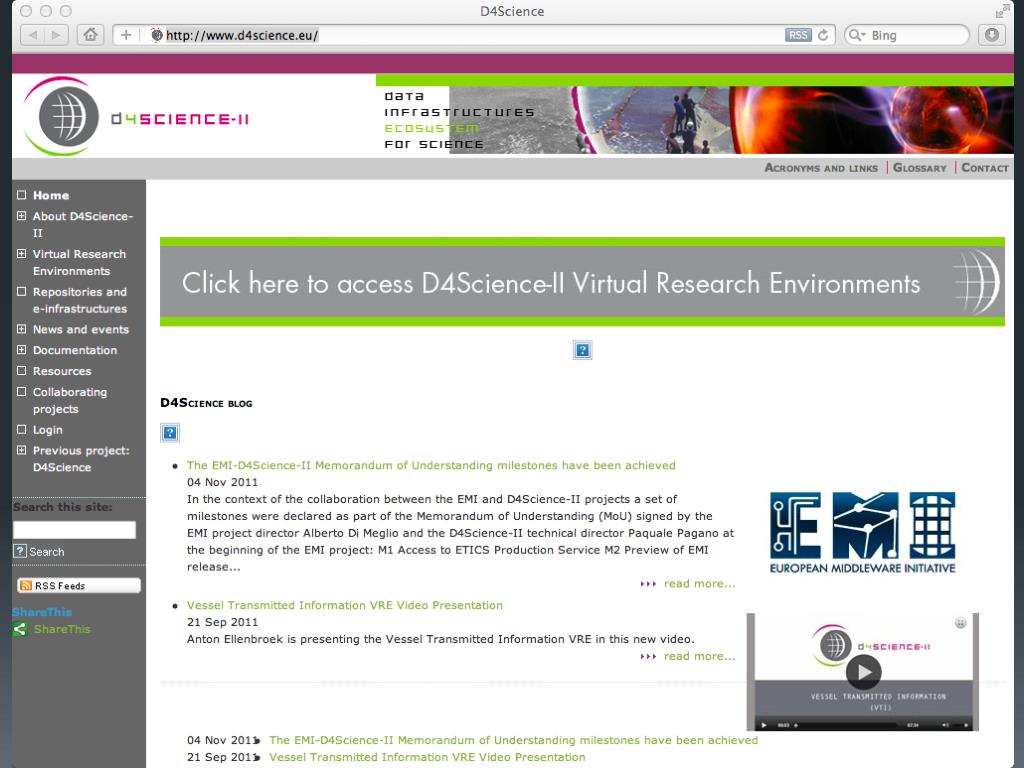The image size is (1024, 768).
Task: Click the access Virtual Research Environments banner
Action: [582, 282]
